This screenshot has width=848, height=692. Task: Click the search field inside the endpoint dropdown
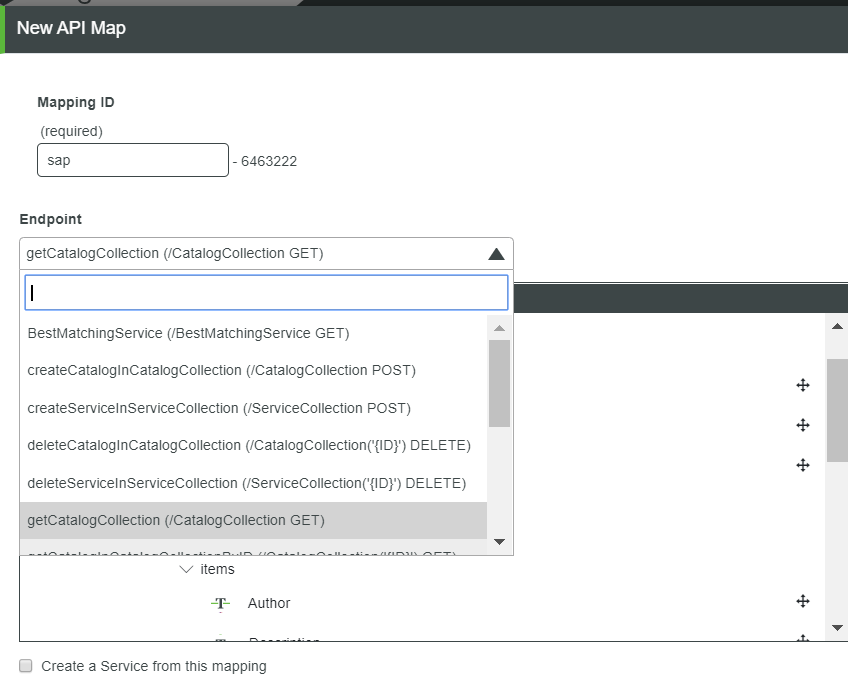tap(265, 292)
